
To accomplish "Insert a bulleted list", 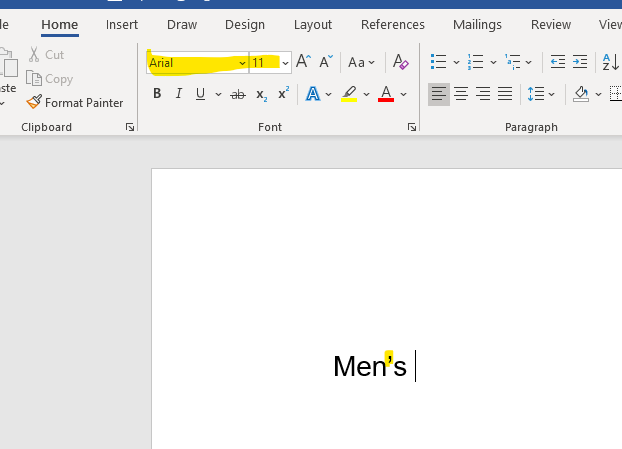I will coord(438,62).
